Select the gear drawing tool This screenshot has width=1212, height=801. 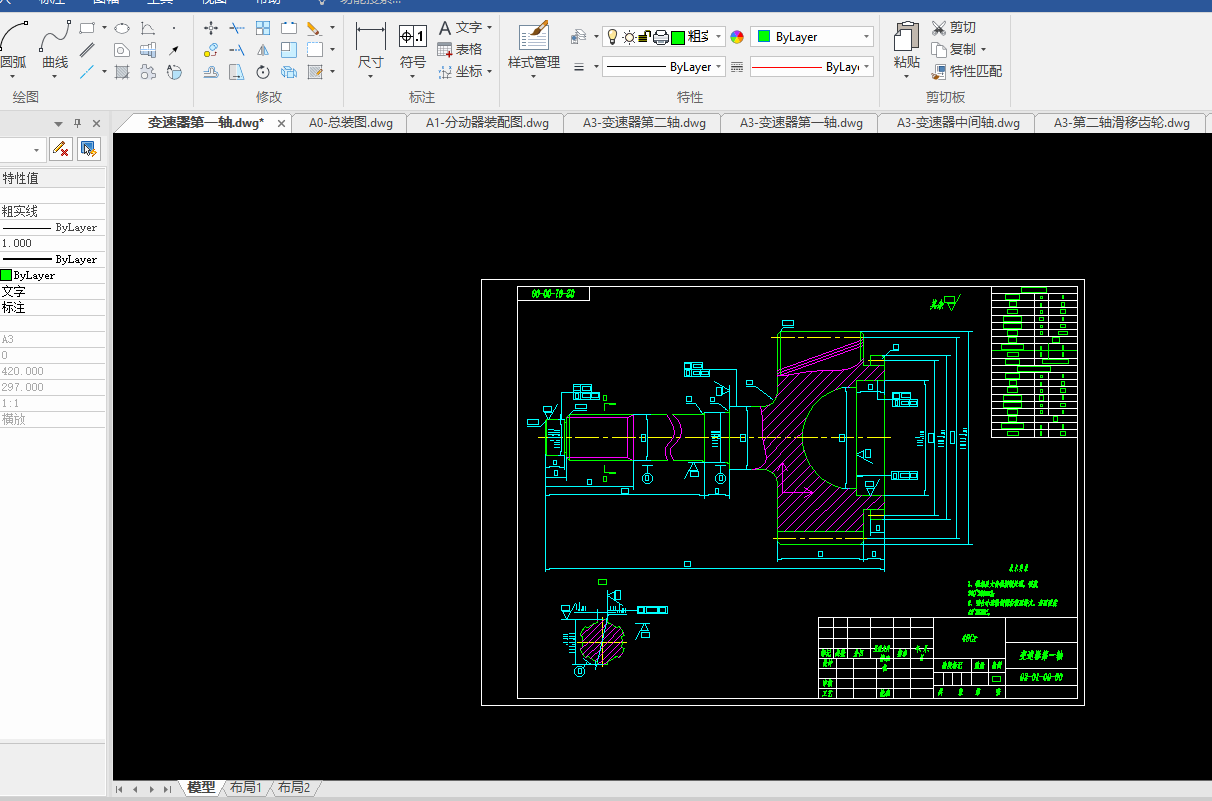(147, 72)
